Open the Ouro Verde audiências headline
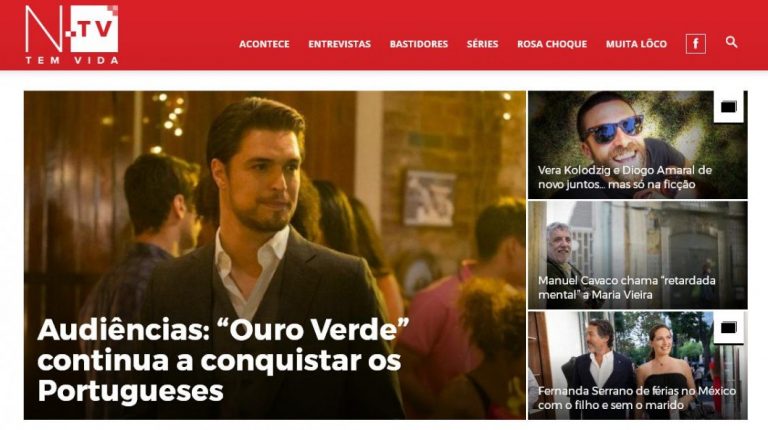The image size is (768, 430). click(x=223, y=360)
